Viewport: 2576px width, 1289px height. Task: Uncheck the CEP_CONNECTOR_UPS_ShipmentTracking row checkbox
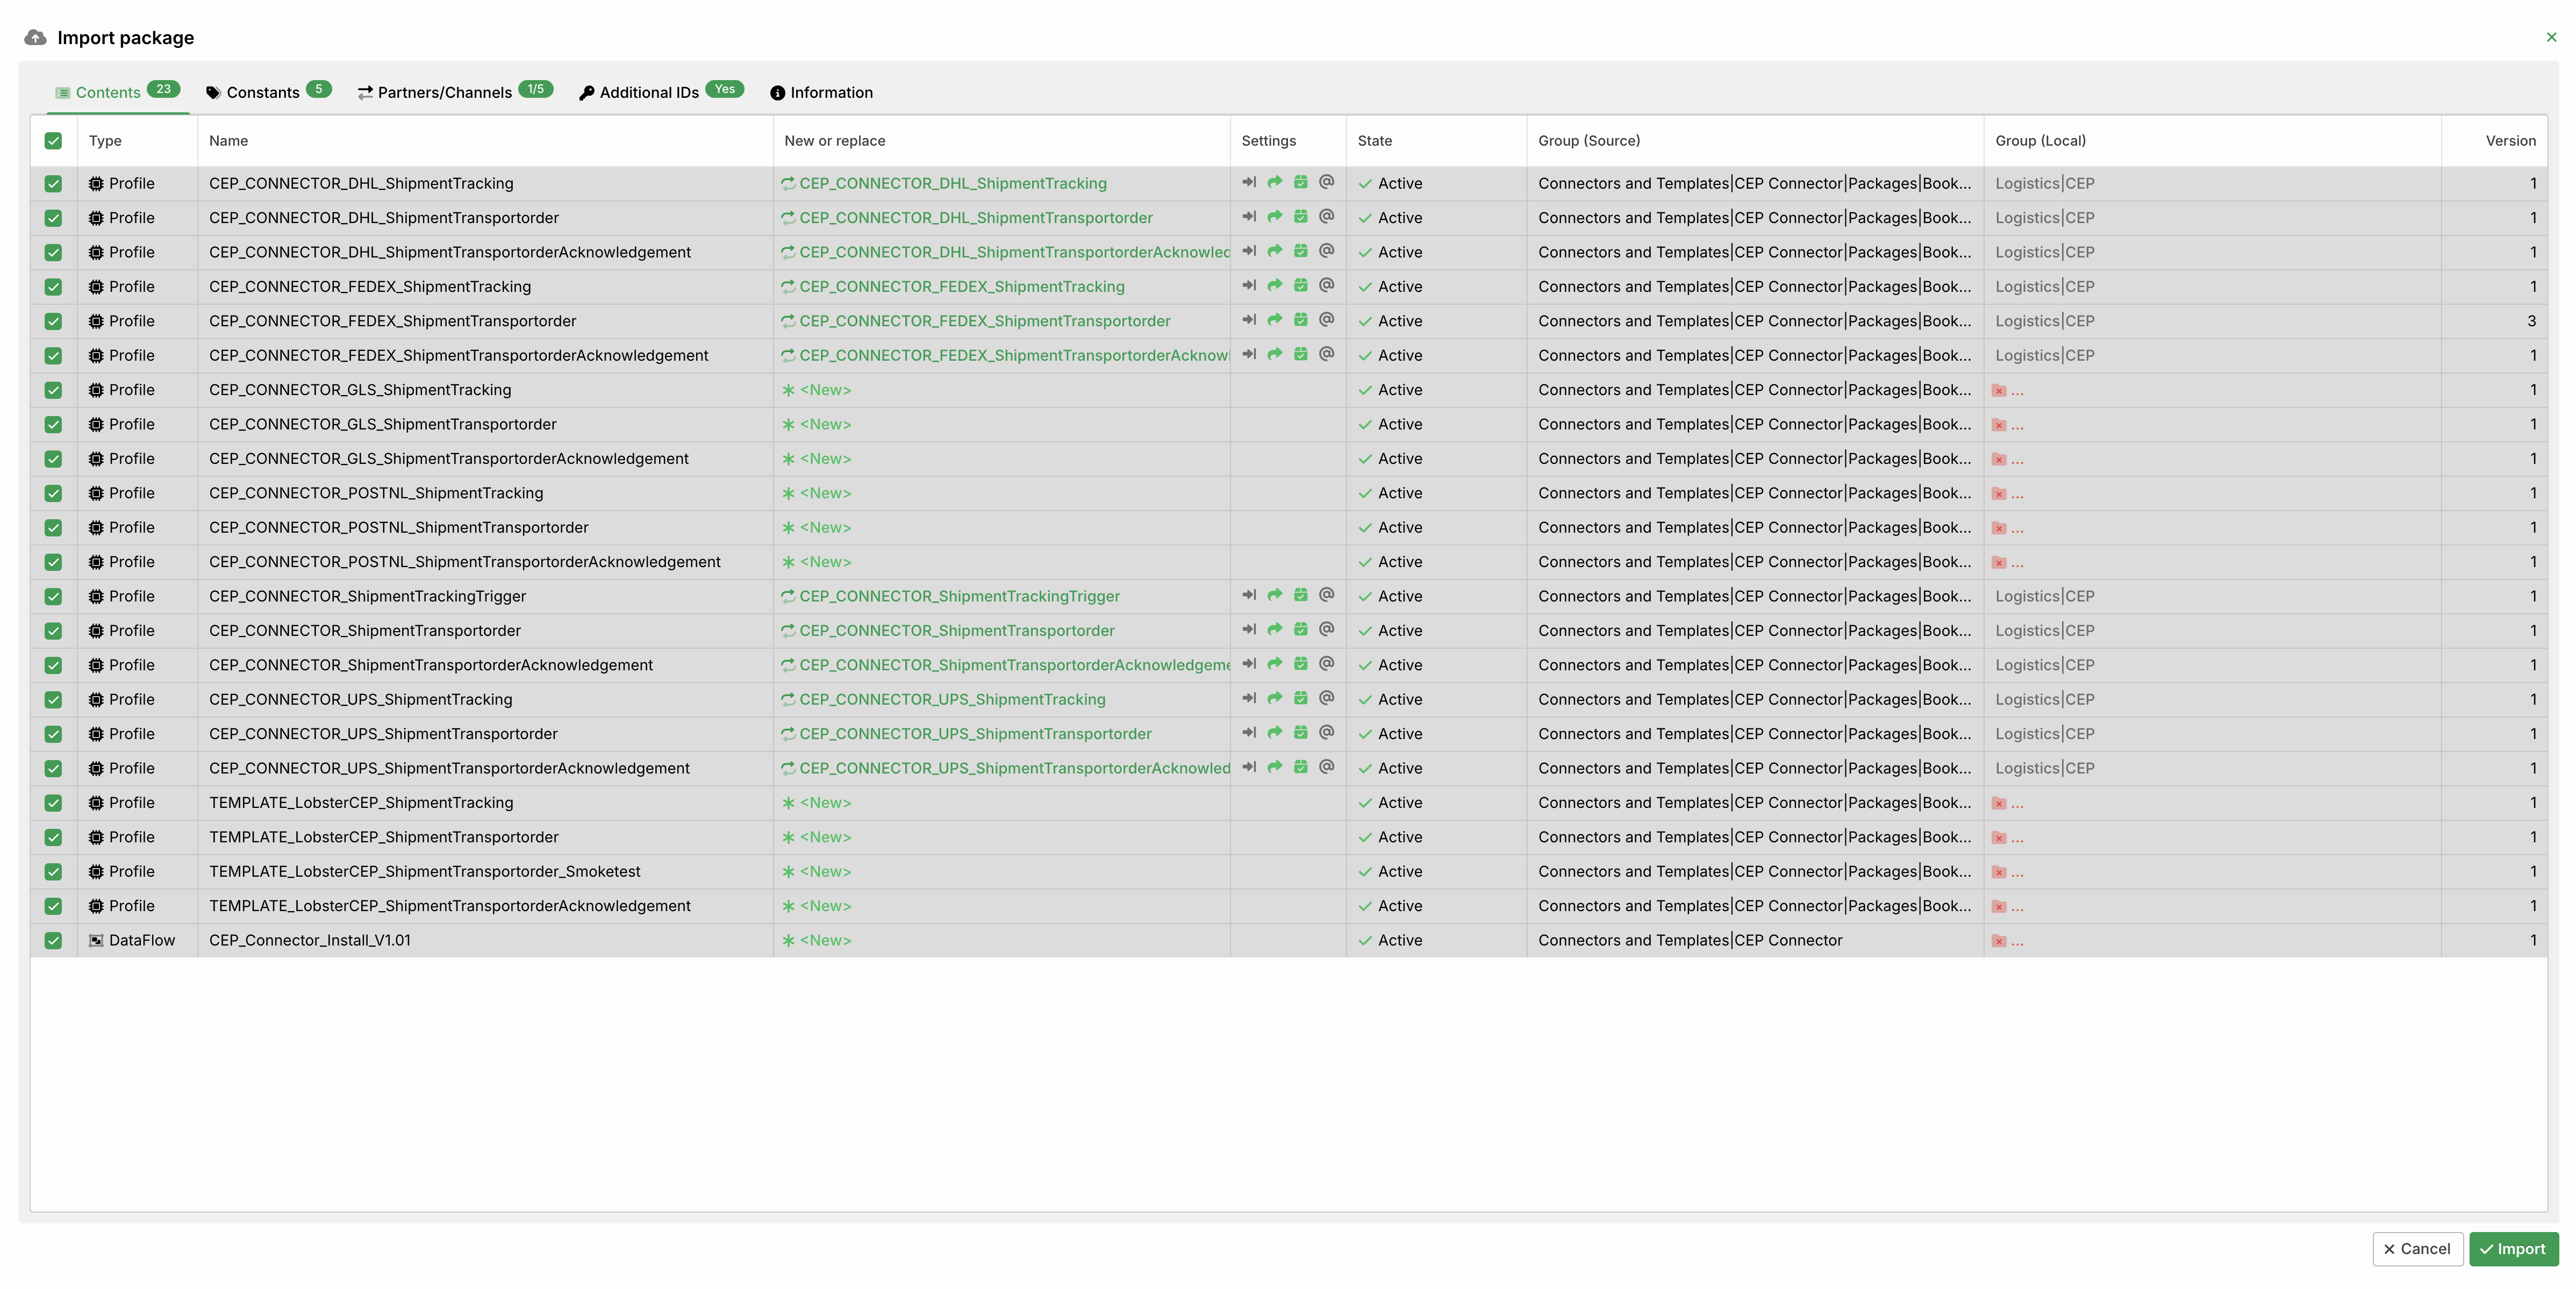54,700
